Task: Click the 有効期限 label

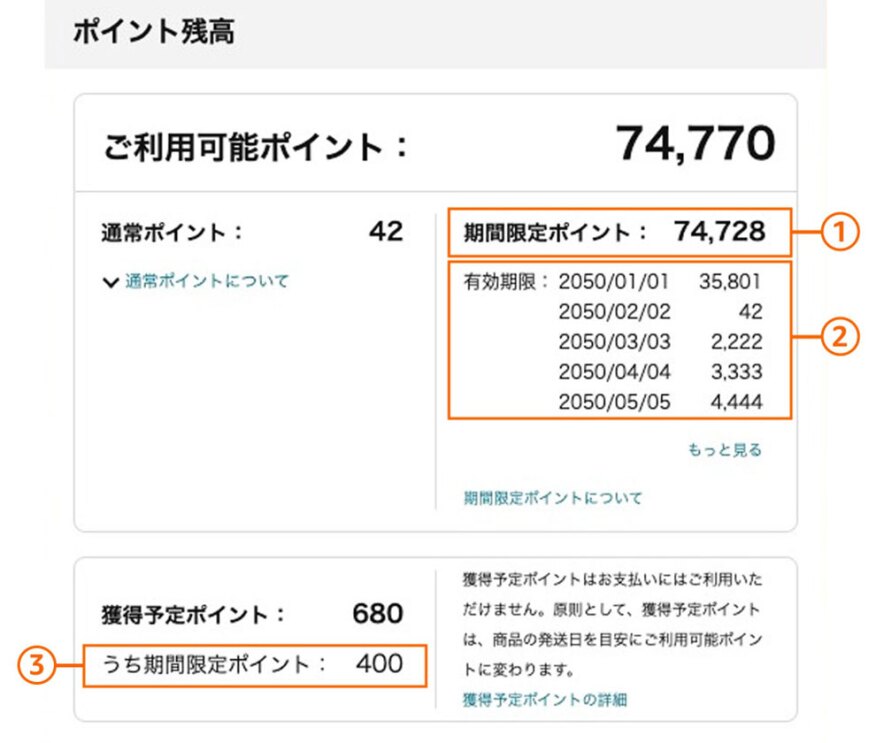Action: click(x=498, y=282)
